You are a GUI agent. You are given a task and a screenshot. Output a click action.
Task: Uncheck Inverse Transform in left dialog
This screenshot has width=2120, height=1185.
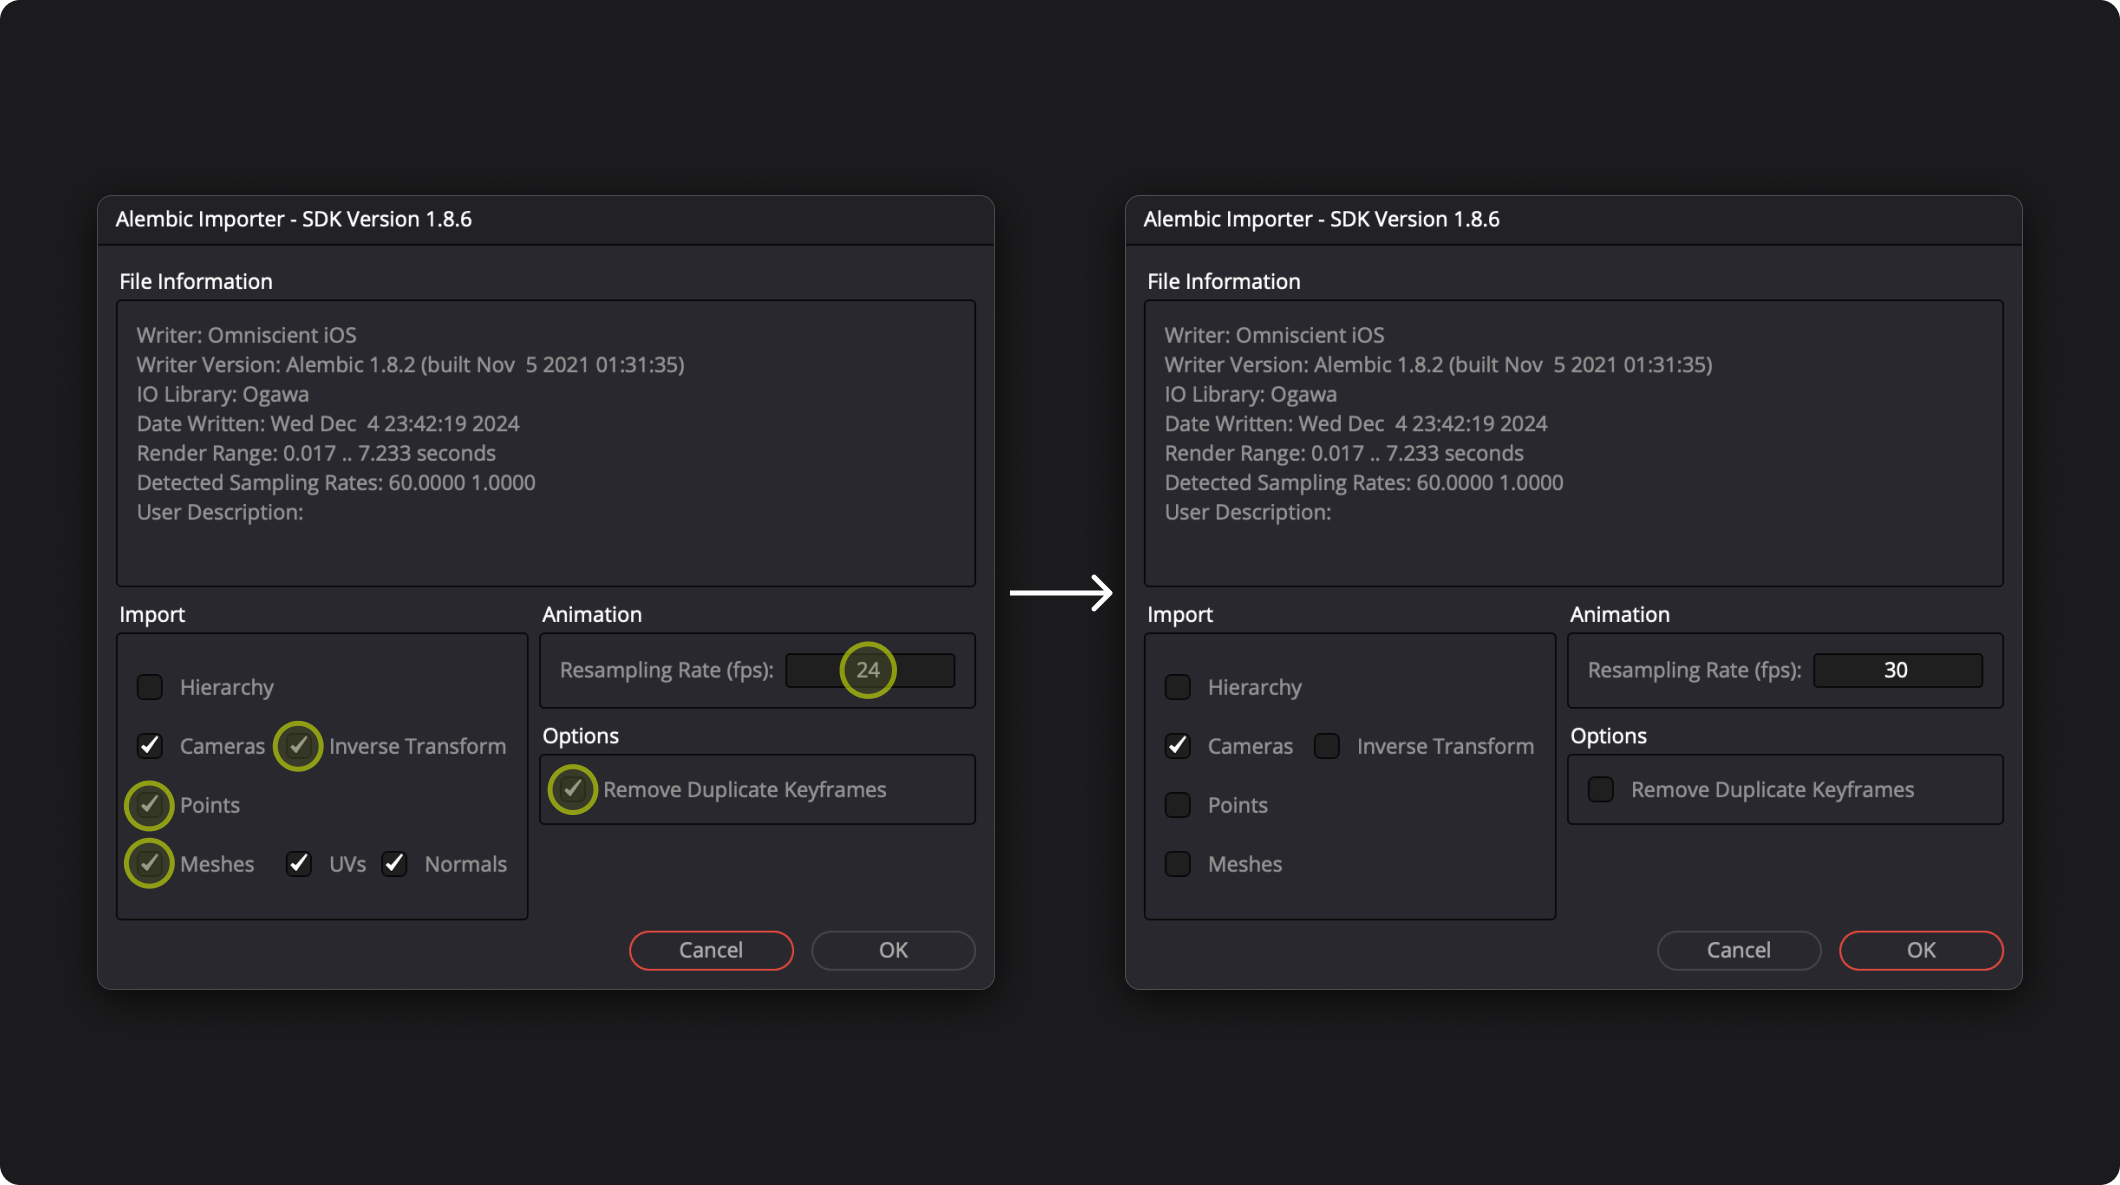click(298, 746)
